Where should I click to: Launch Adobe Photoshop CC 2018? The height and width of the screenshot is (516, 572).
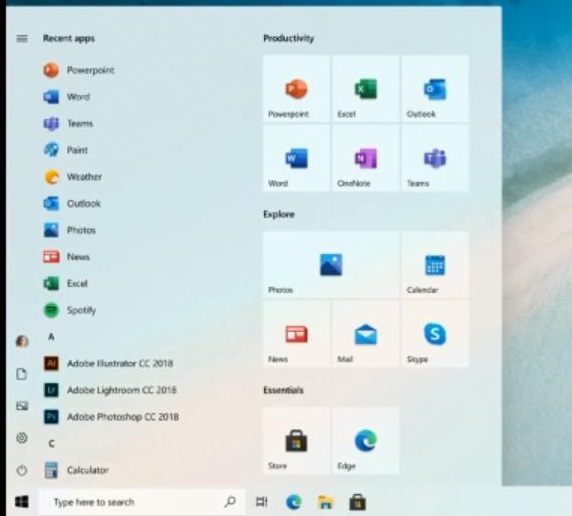pos(111,416)
